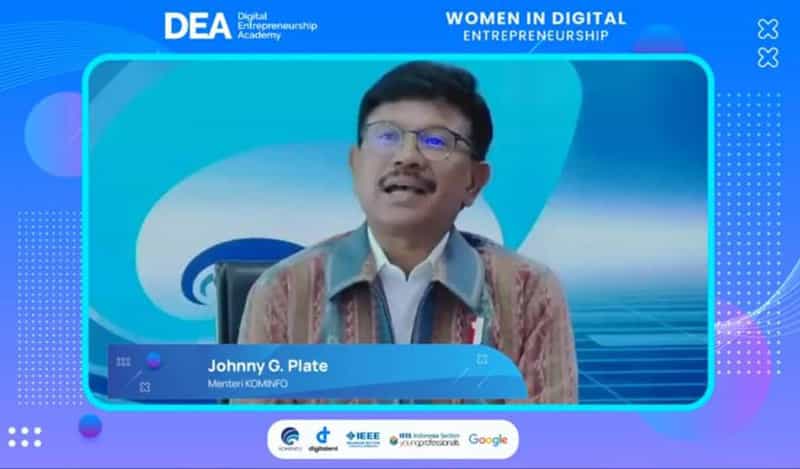Click the upper X-shaped icon at top right
The width and height of the screenshot is (800, 469).
[768, 29]
